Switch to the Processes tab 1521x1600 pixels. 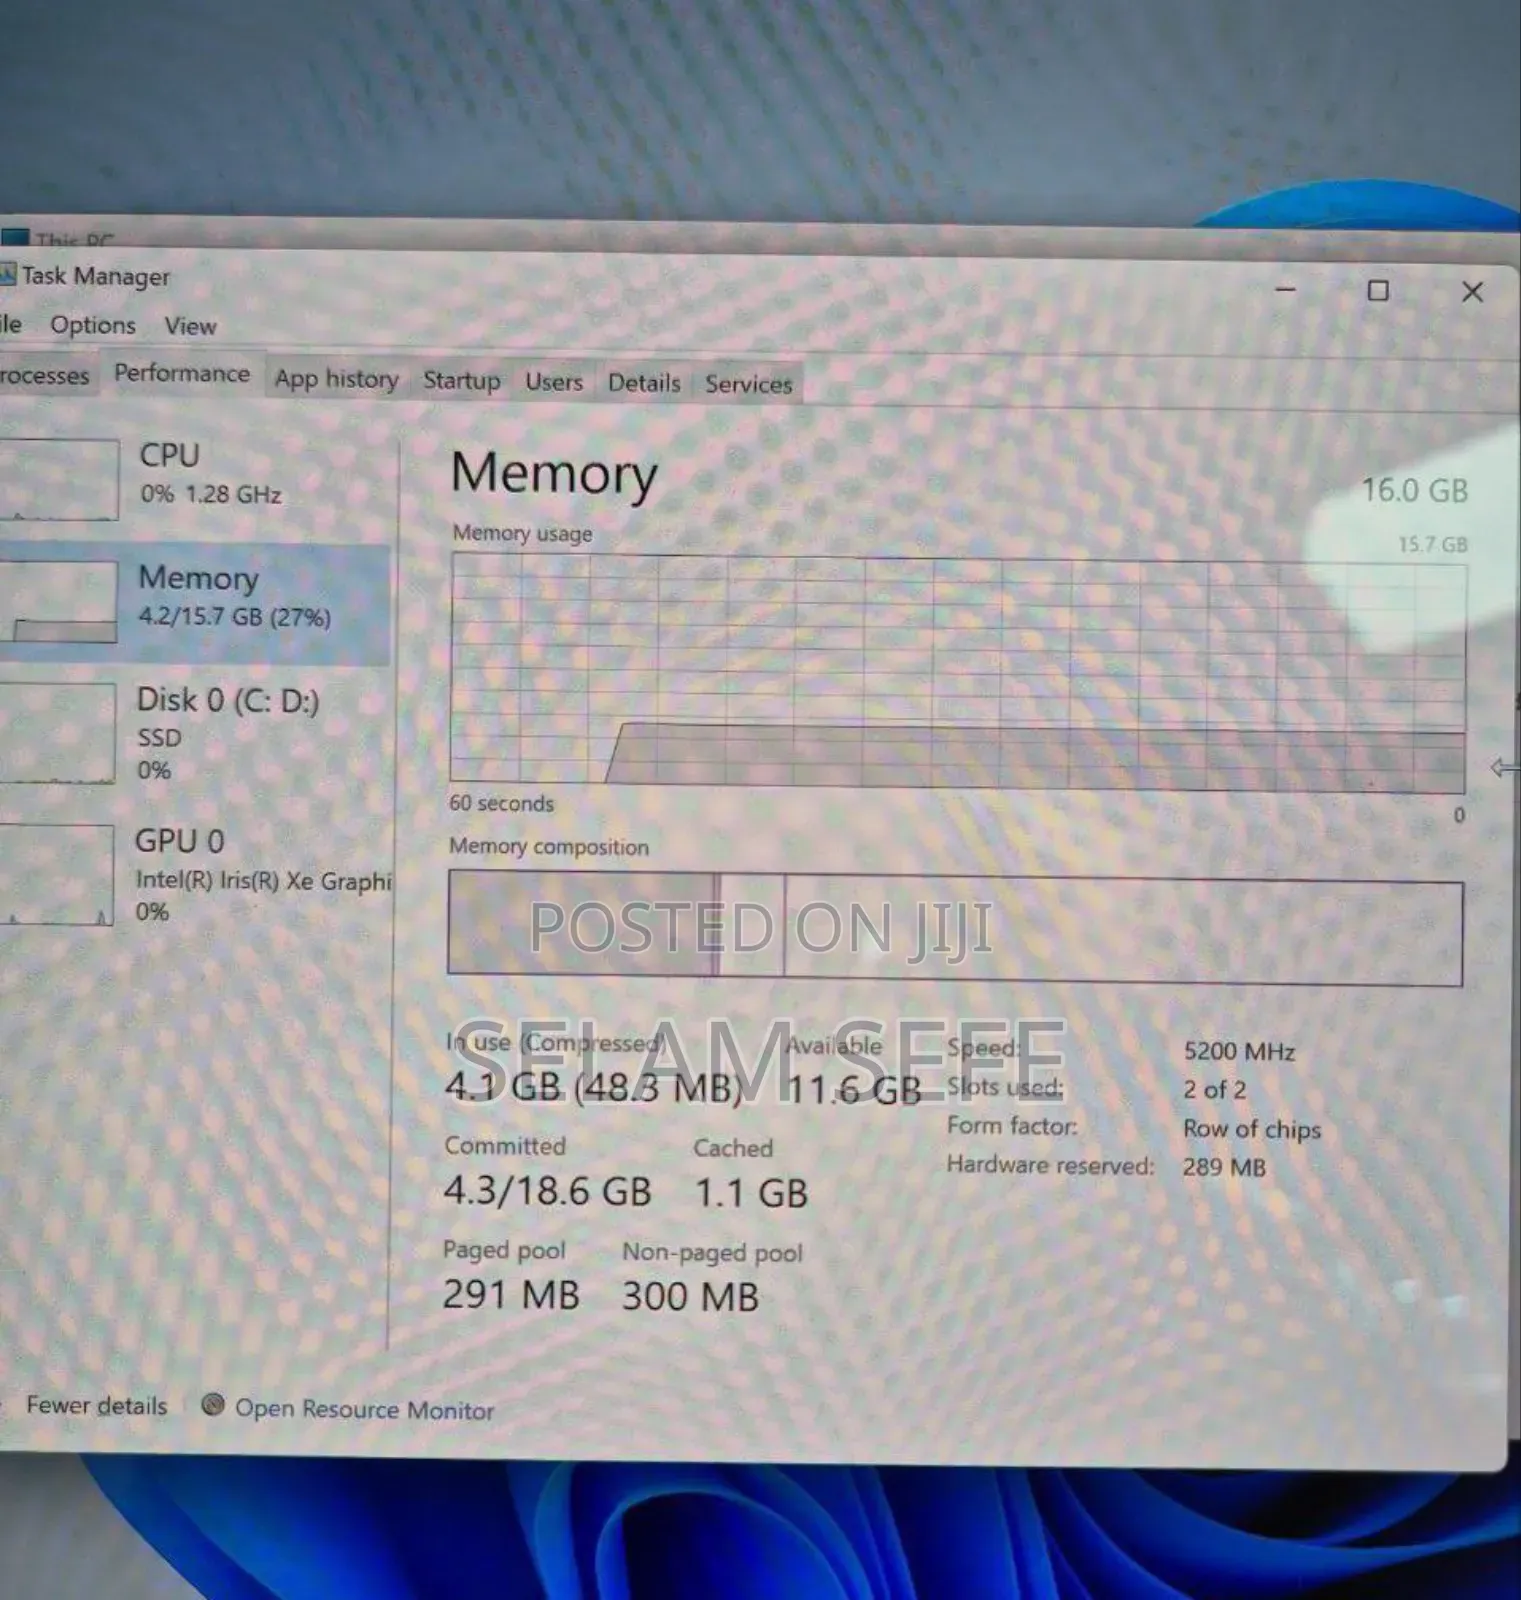point(45,376)
